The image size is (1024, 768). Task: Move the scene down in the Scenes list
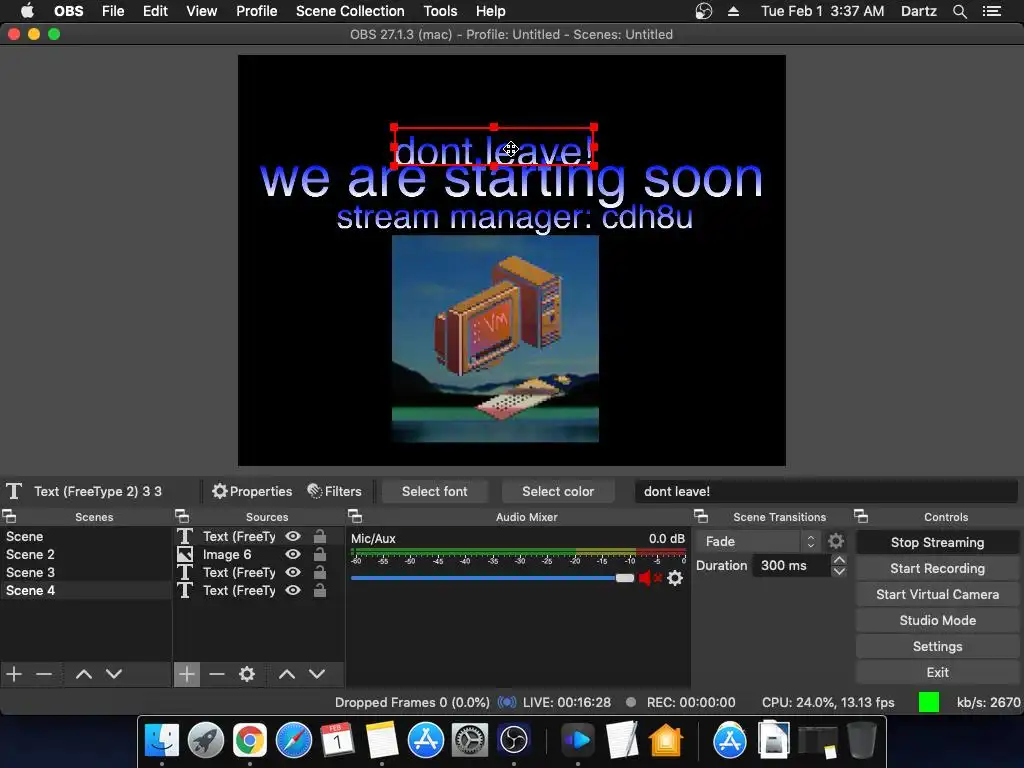[114, 673]
